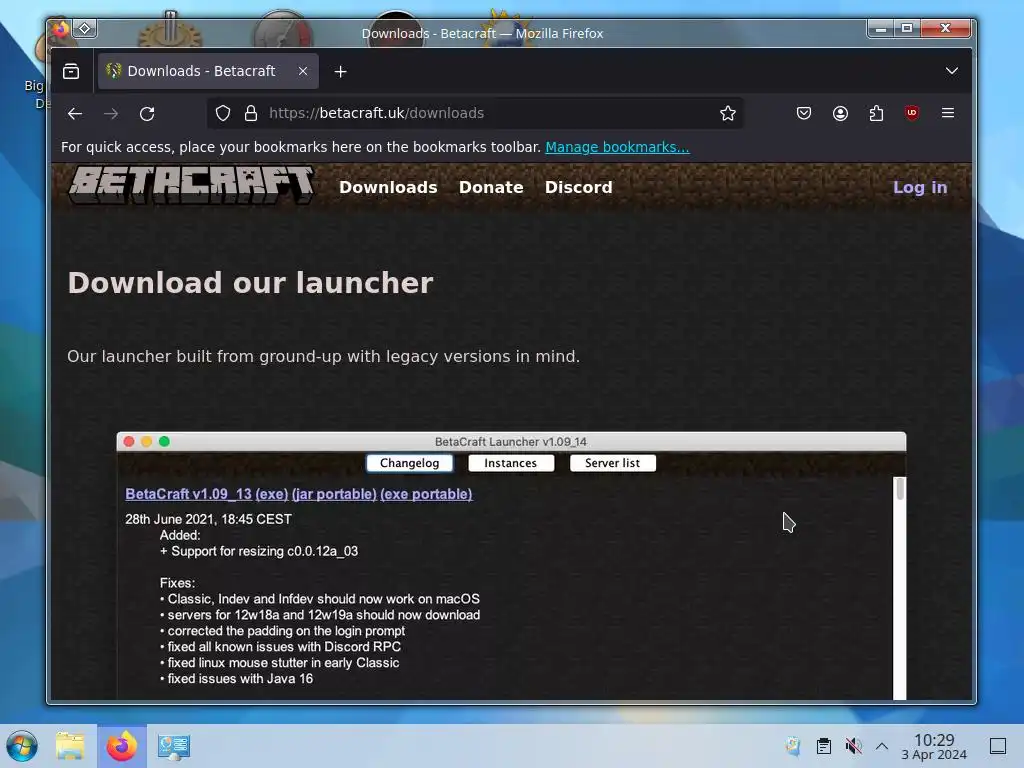Screen dimensions: 1024x768
Task: Click the Firefox View icon in tab bar
Action: coord(71,71)
